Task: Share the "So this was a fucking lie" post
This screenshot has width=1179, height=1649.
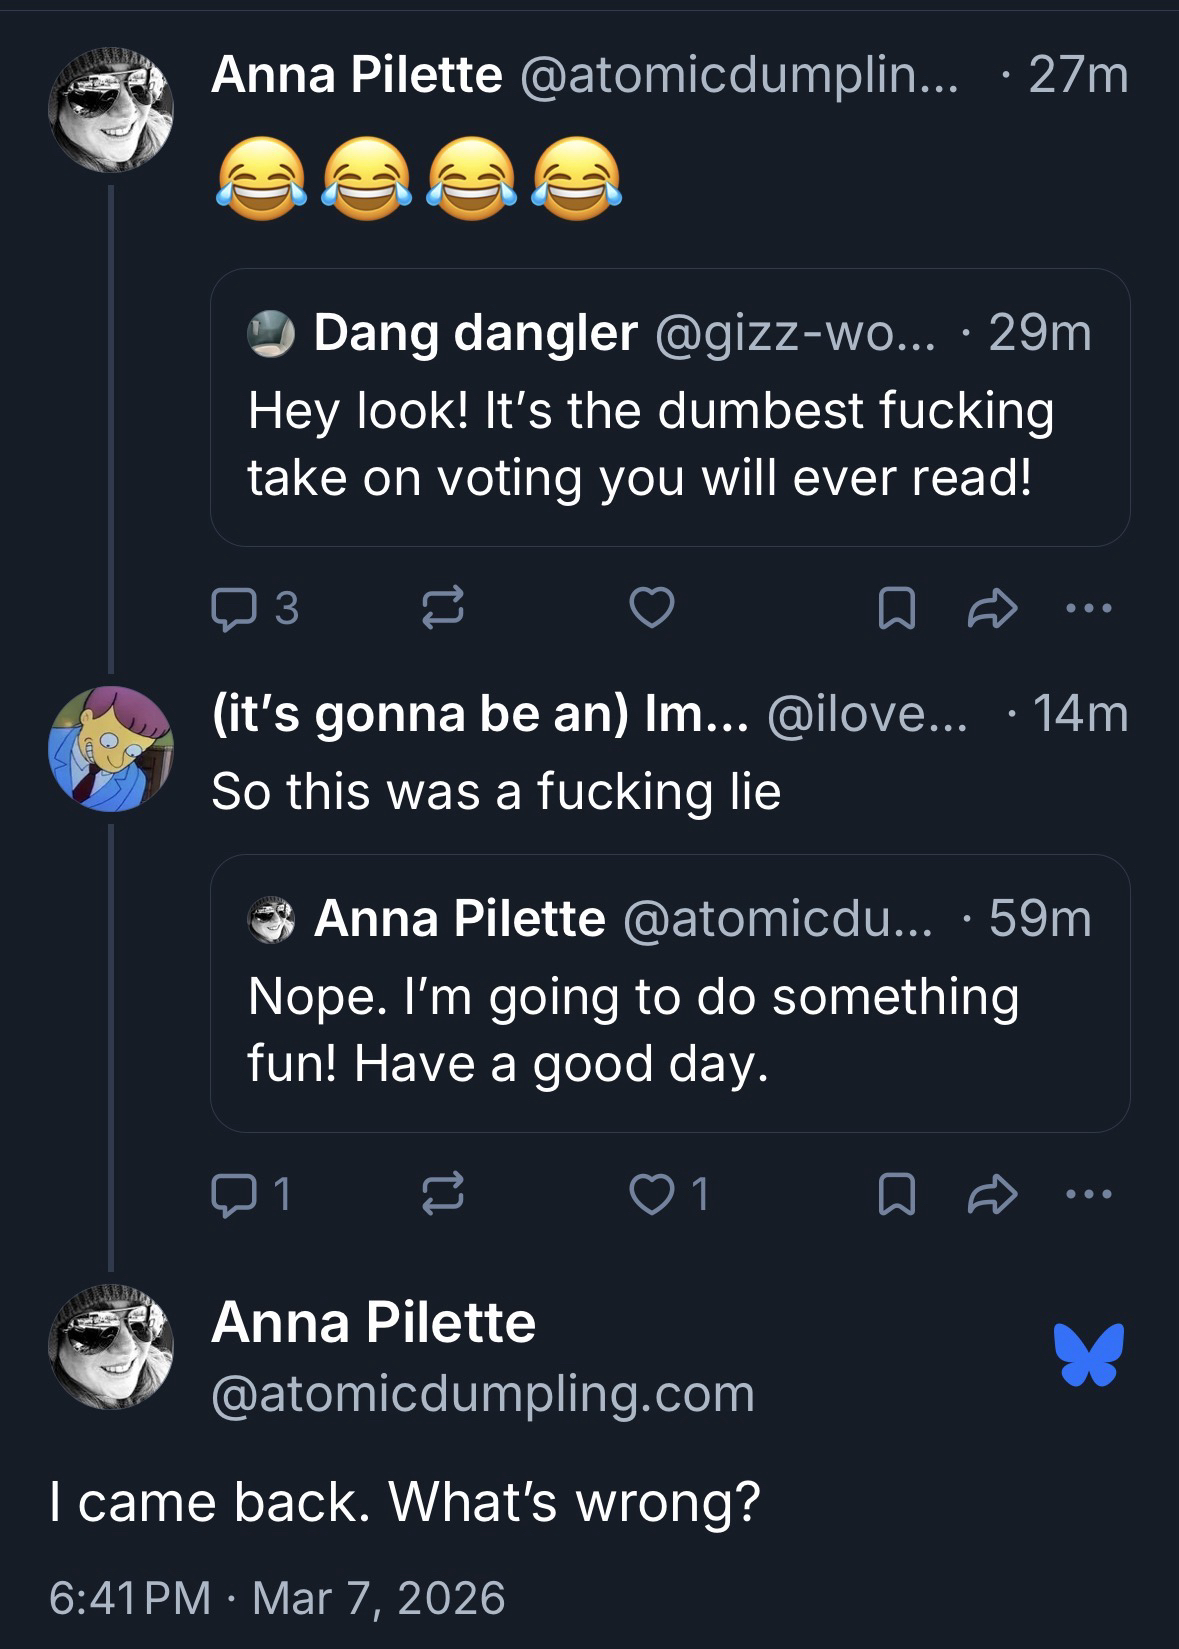Action: click(992, 1194)
